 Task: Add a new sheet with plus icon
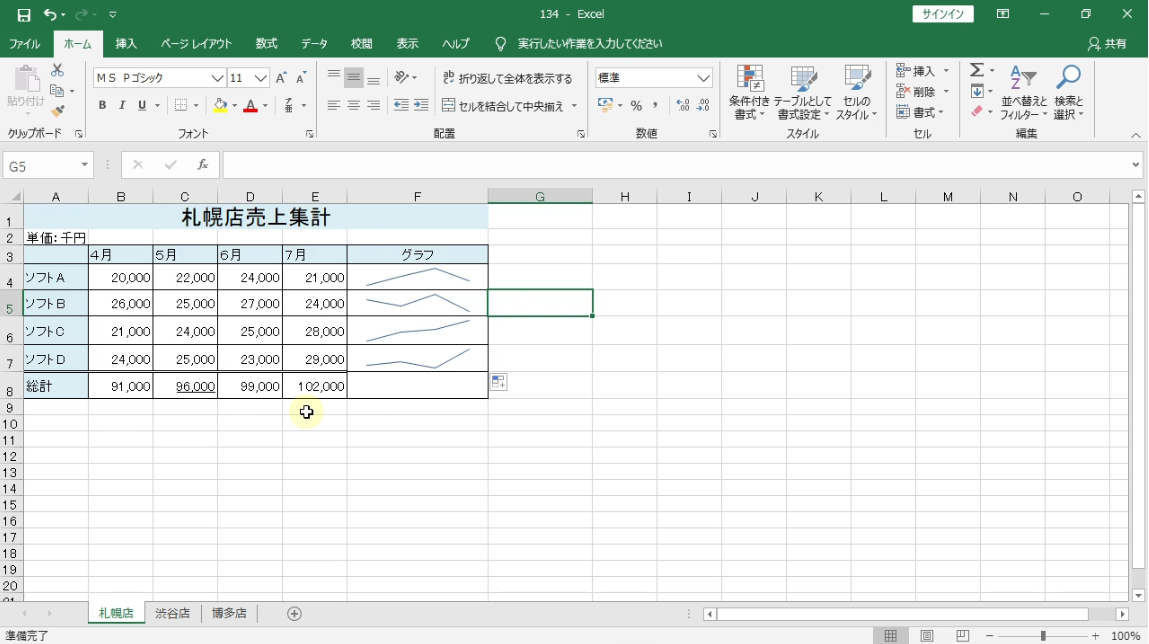(294, 614)
